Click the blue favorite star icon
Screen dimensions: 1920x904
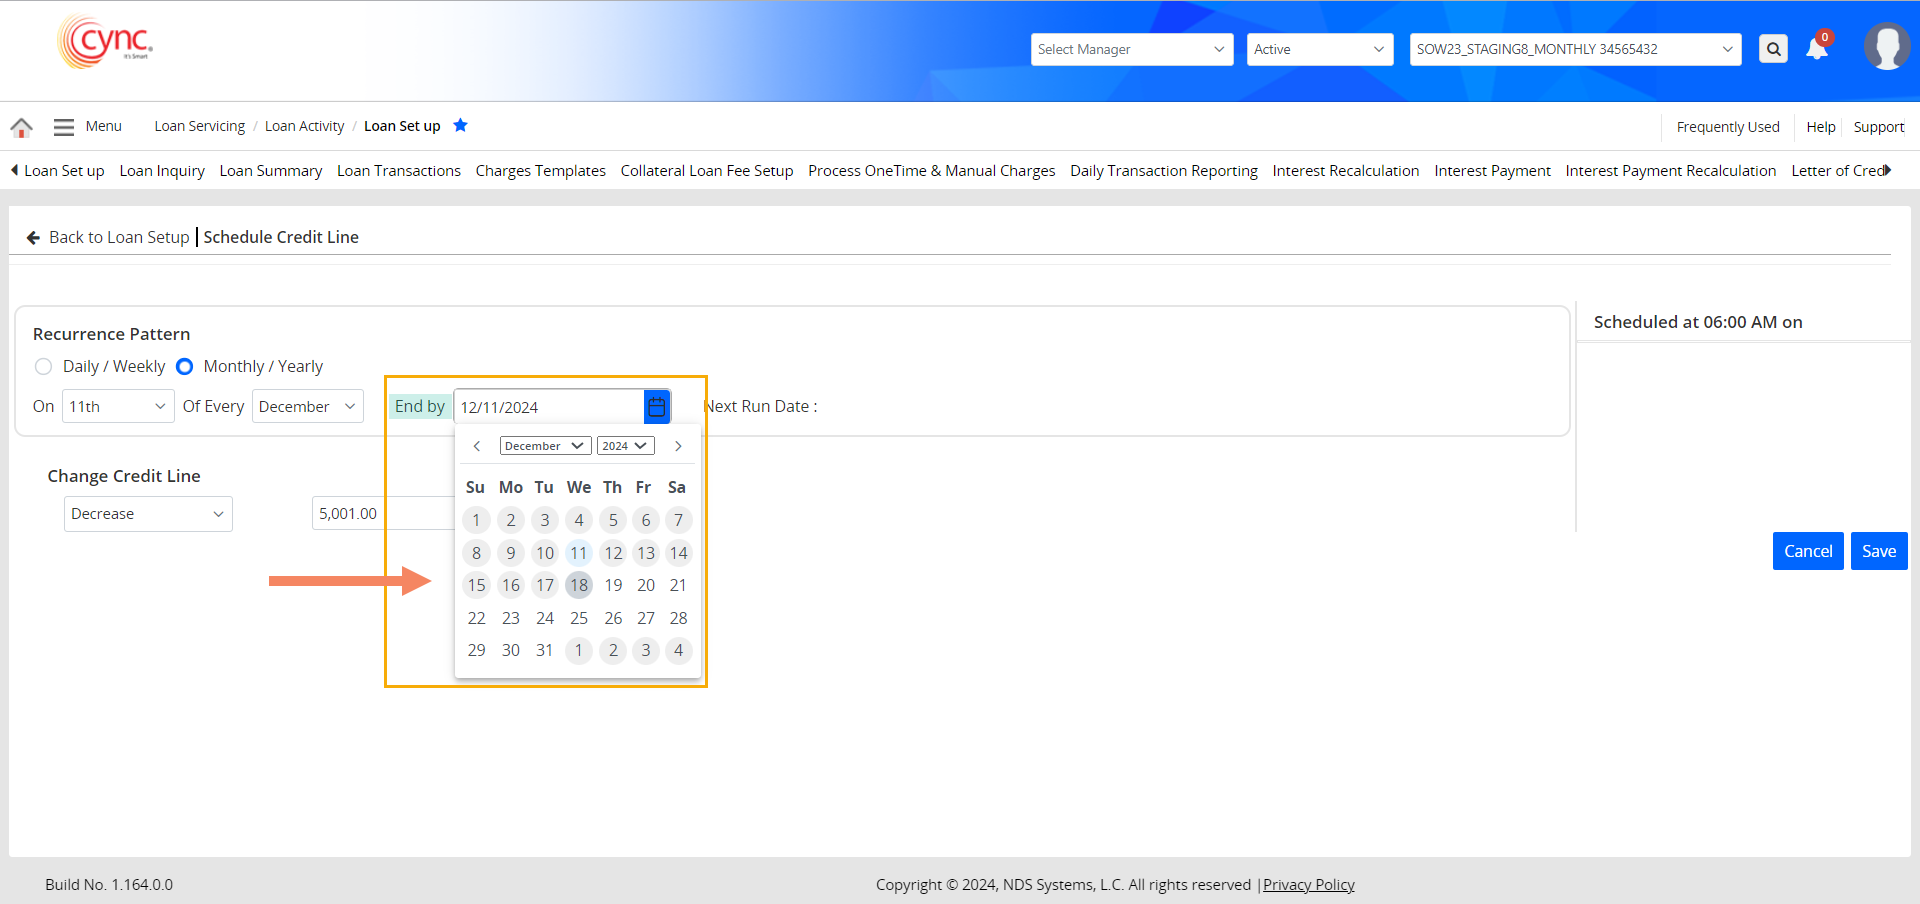point(460,125)
